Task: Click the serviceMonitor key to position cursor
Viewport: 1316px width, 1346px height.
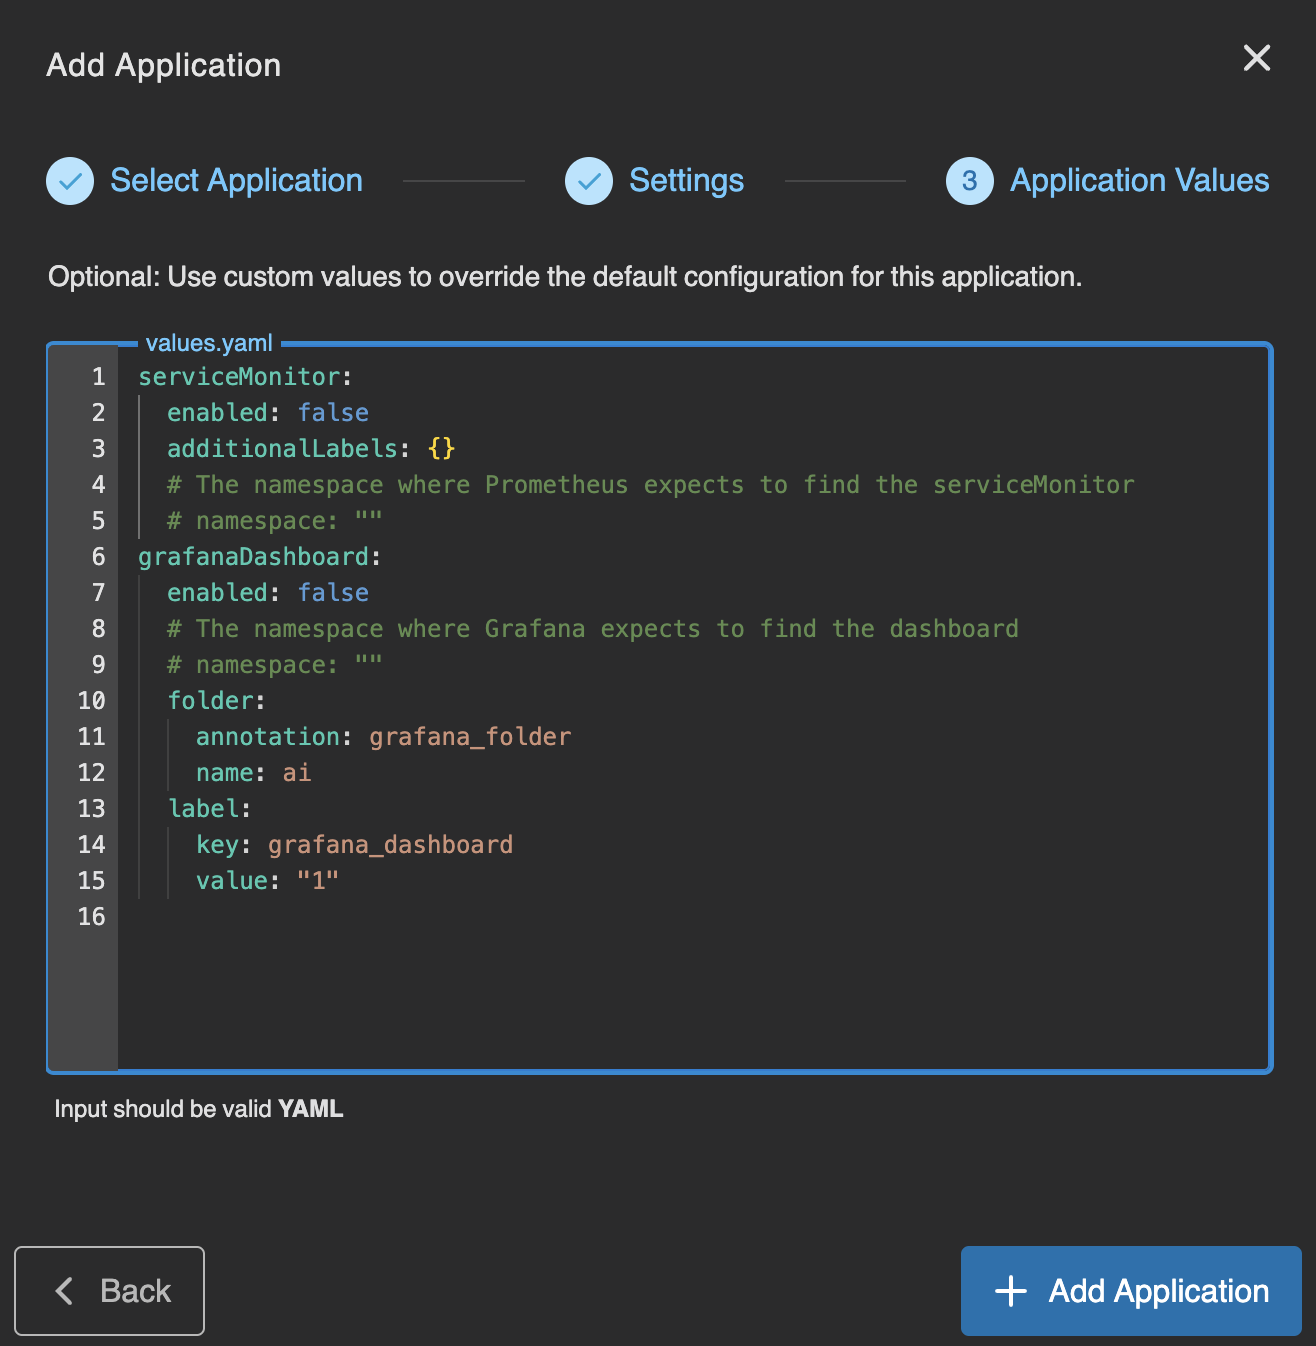Action: [238, 377]
